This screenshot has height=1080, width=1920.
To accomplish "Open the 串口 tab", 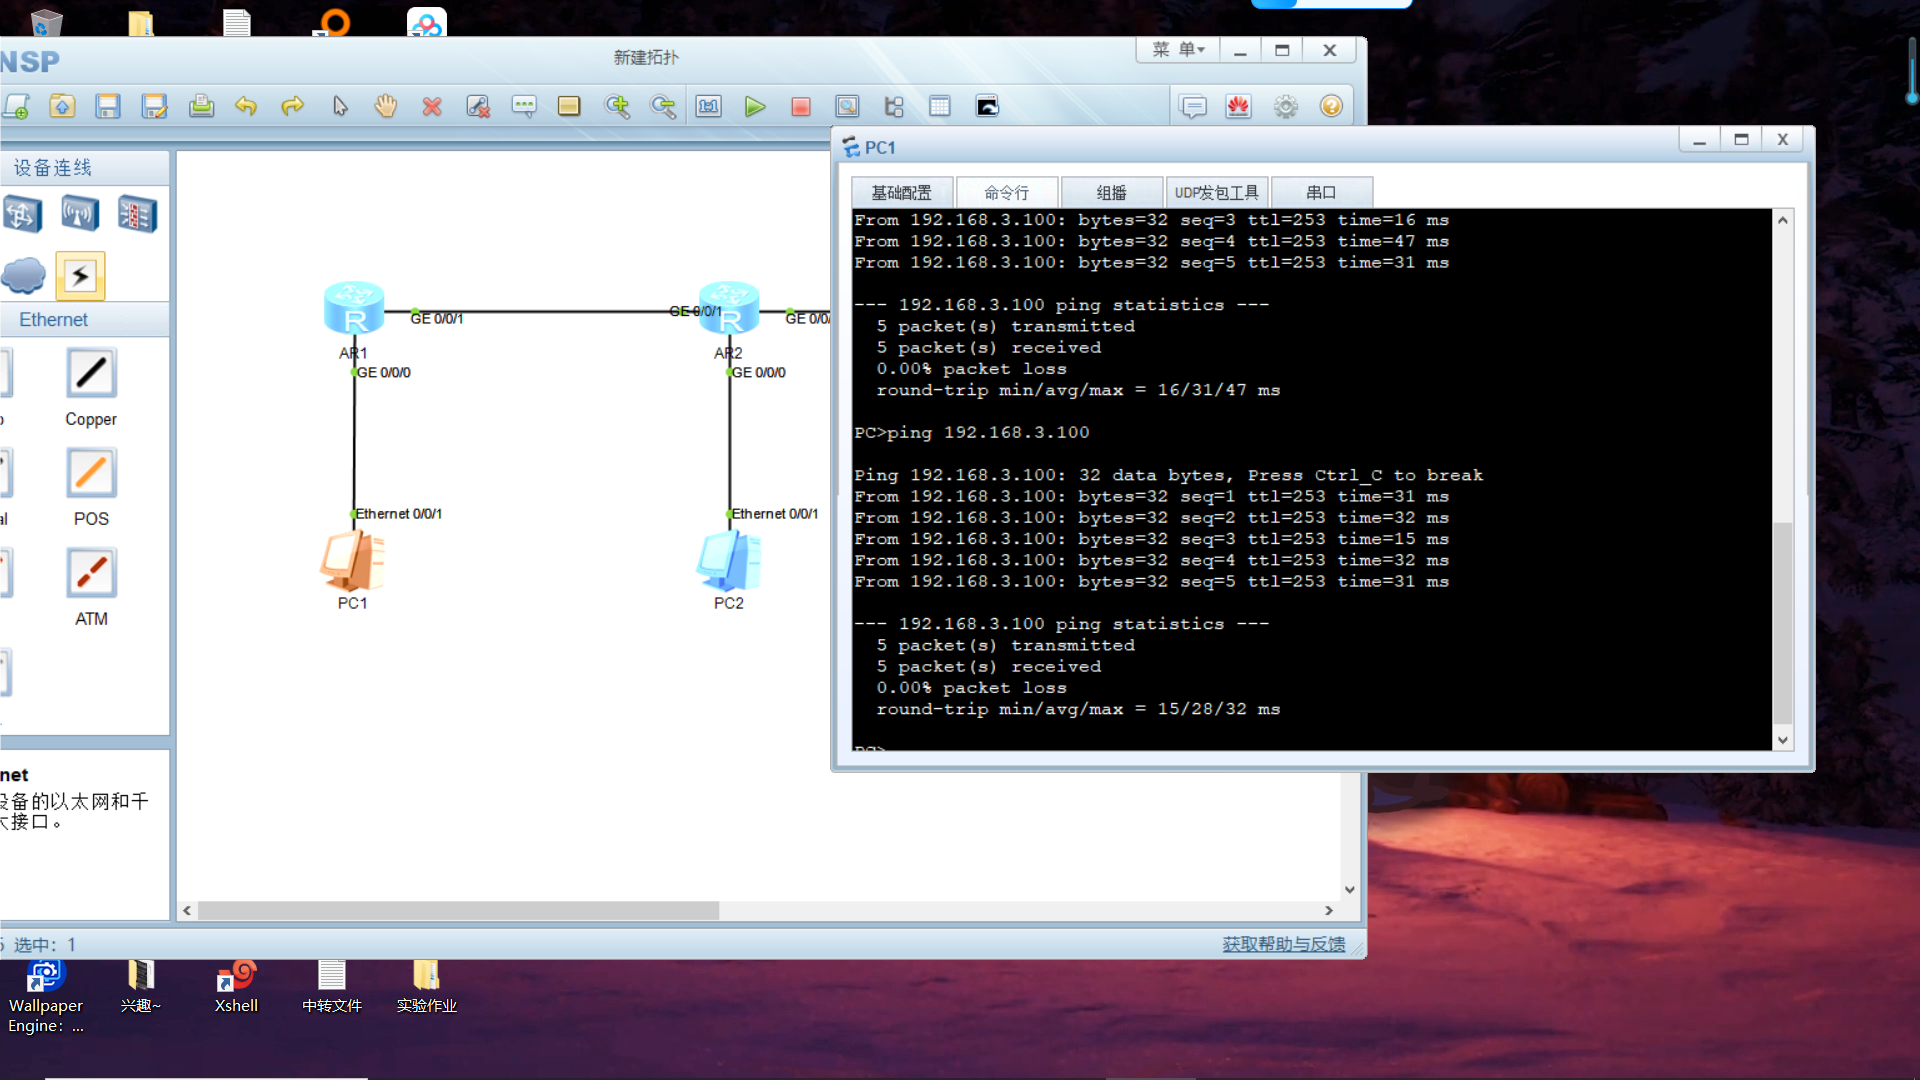I will 1320,192.
